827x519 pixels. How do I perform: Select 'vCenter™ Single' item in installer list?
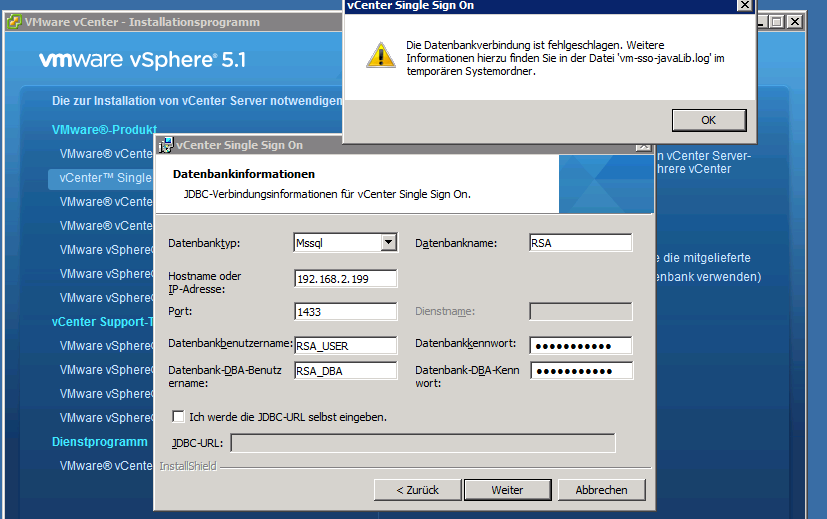(100, 178)
